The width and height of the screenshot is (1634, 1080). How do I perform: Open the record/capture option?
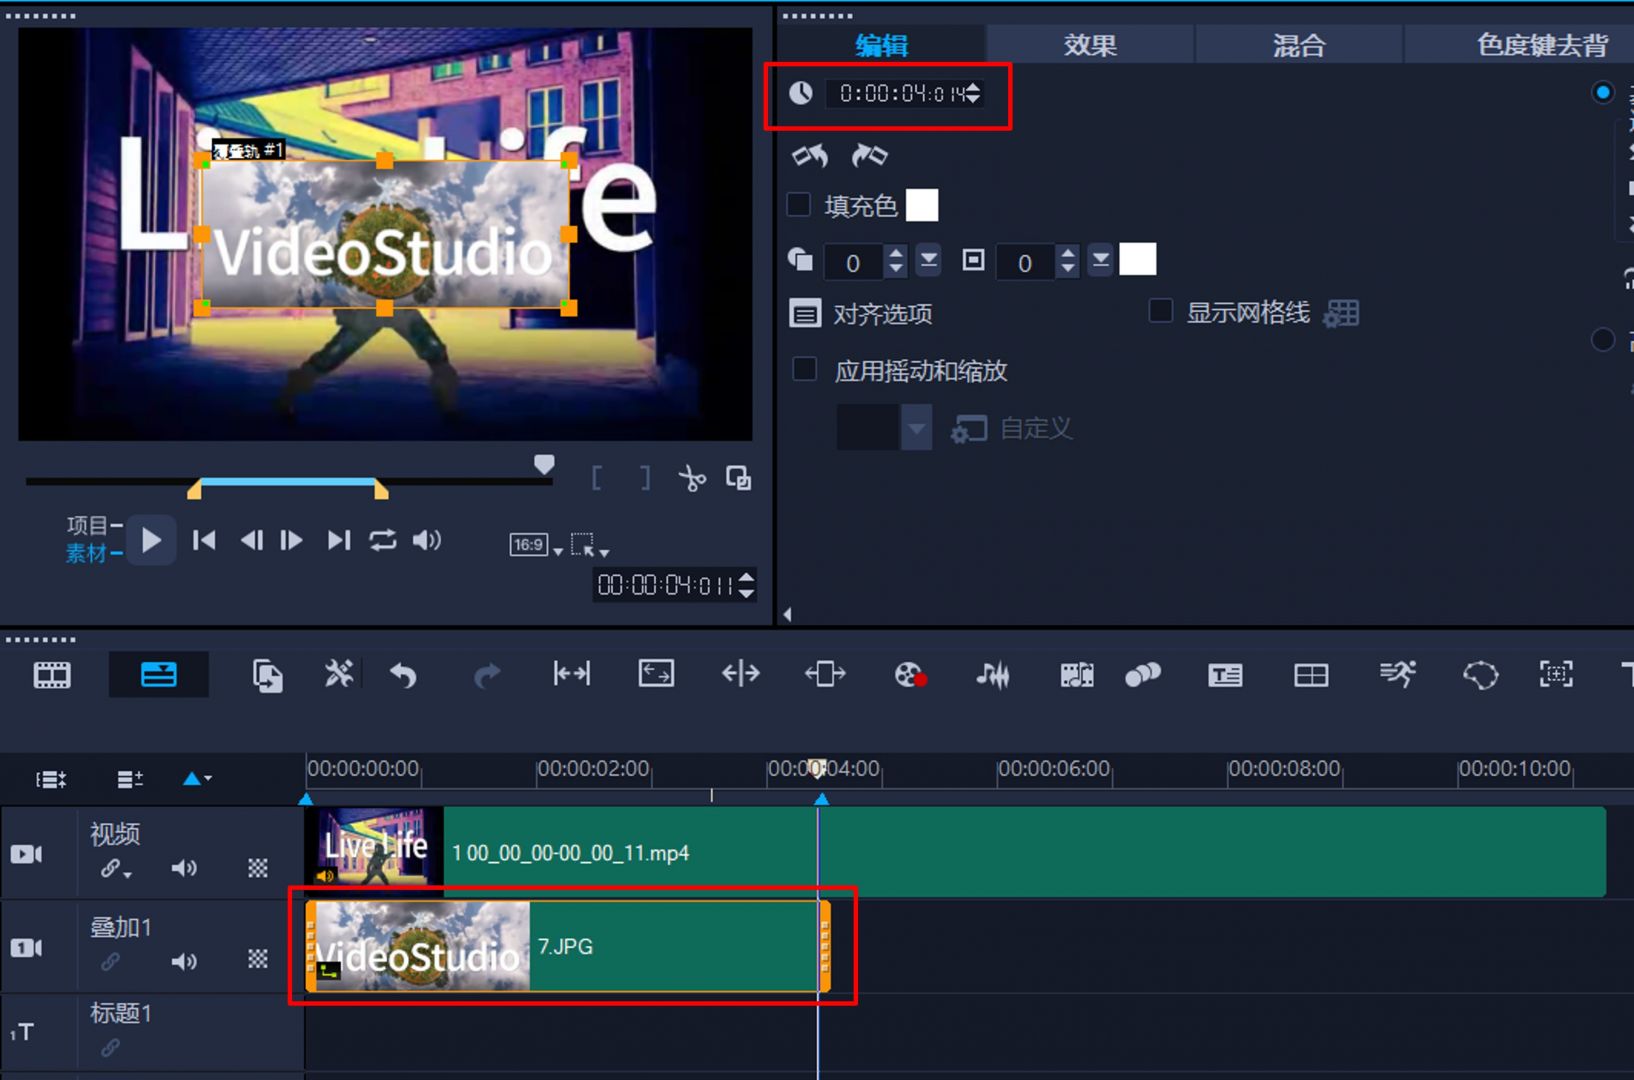pyautogui.click(x=910, y=676)
